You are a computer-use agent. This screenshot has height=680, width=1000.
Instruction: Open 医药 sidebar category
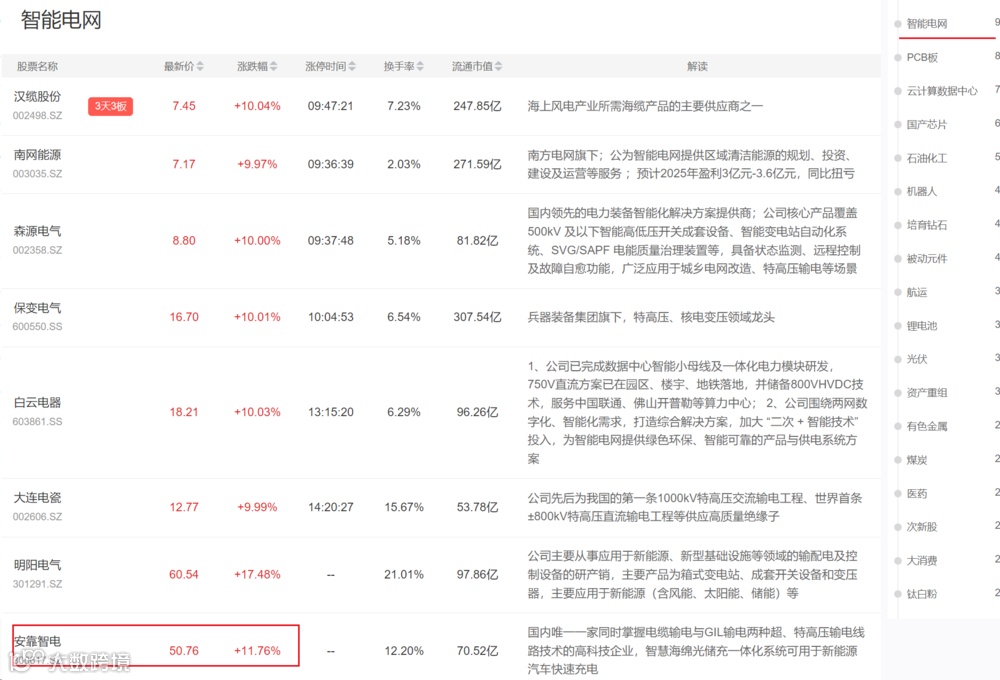(x=916, y=494)
